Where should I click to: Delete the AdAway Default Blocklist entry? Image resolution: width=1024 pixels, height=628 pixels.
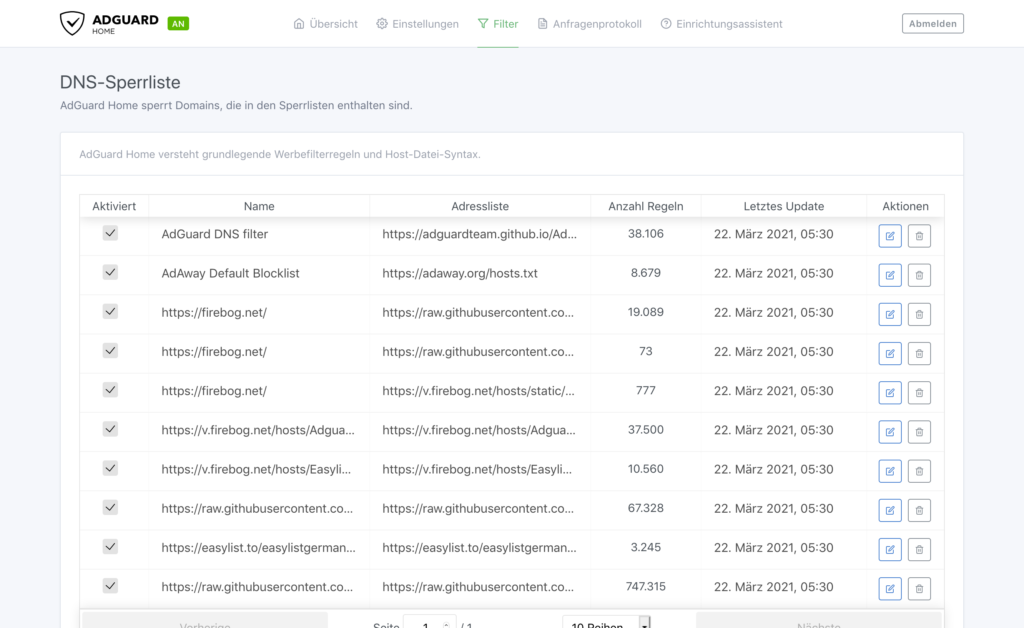point(919,275)
